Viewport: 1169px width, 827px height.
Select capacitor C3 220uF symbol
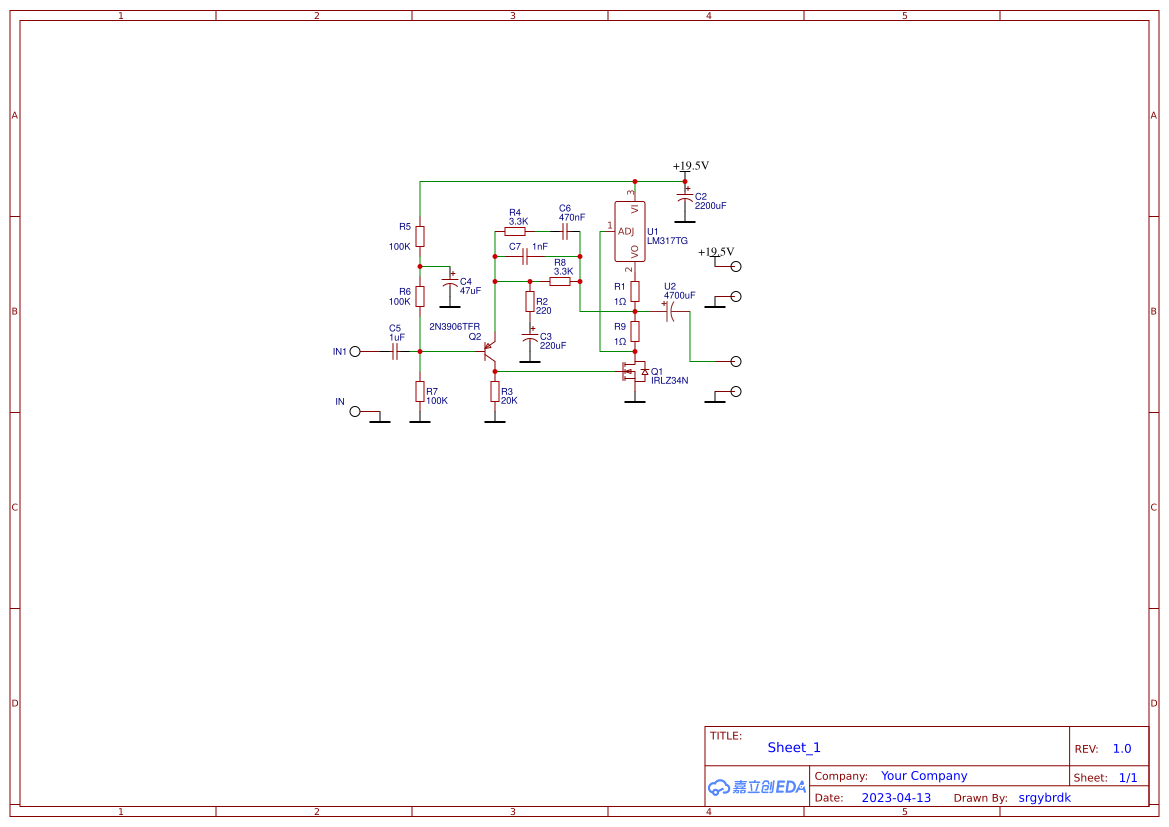530,337
